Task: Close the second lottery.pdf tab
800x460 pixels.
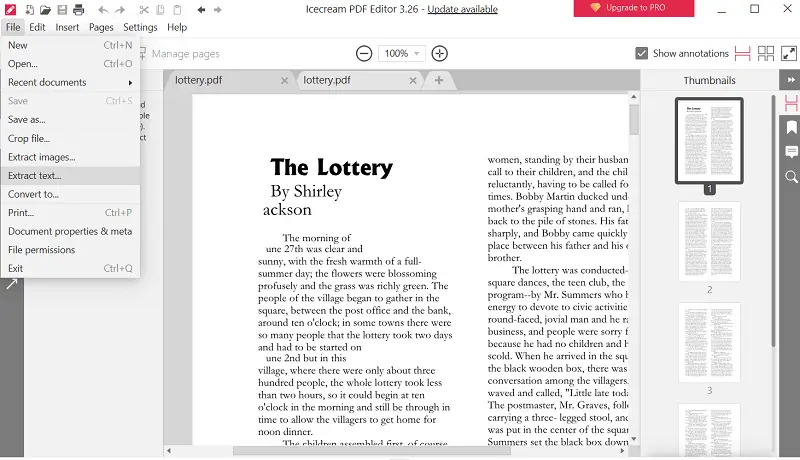Action: click(413, 81)
